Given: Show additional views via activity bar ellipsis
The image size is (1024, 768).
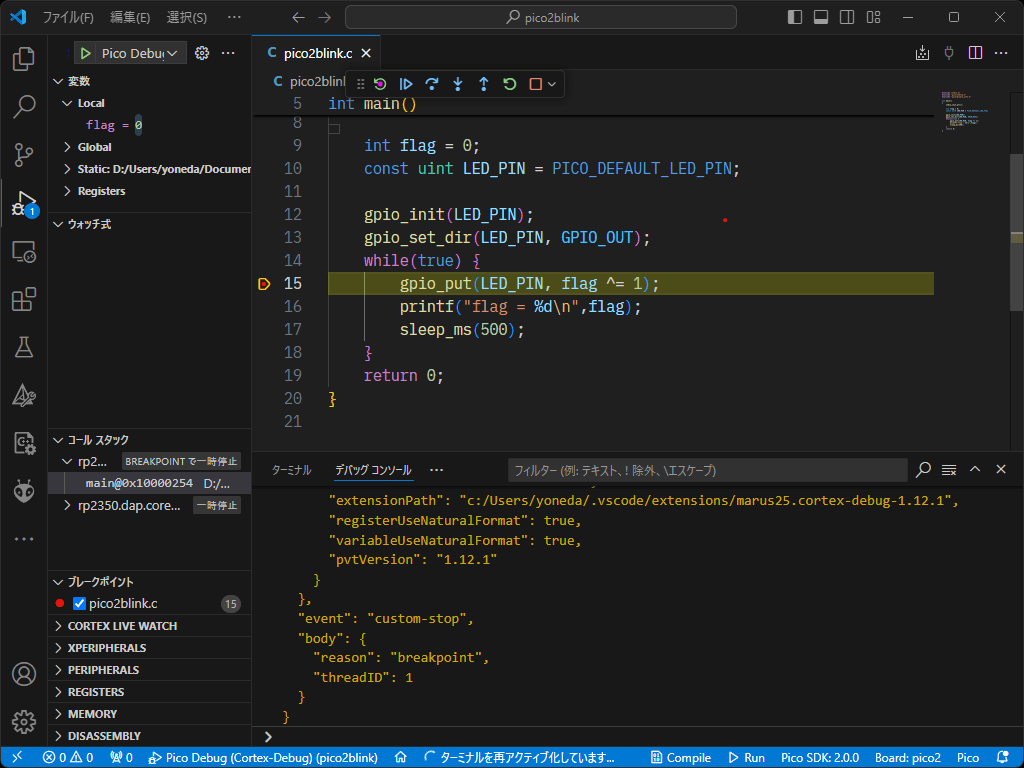Looking at the screenshot, I should 24,539.
